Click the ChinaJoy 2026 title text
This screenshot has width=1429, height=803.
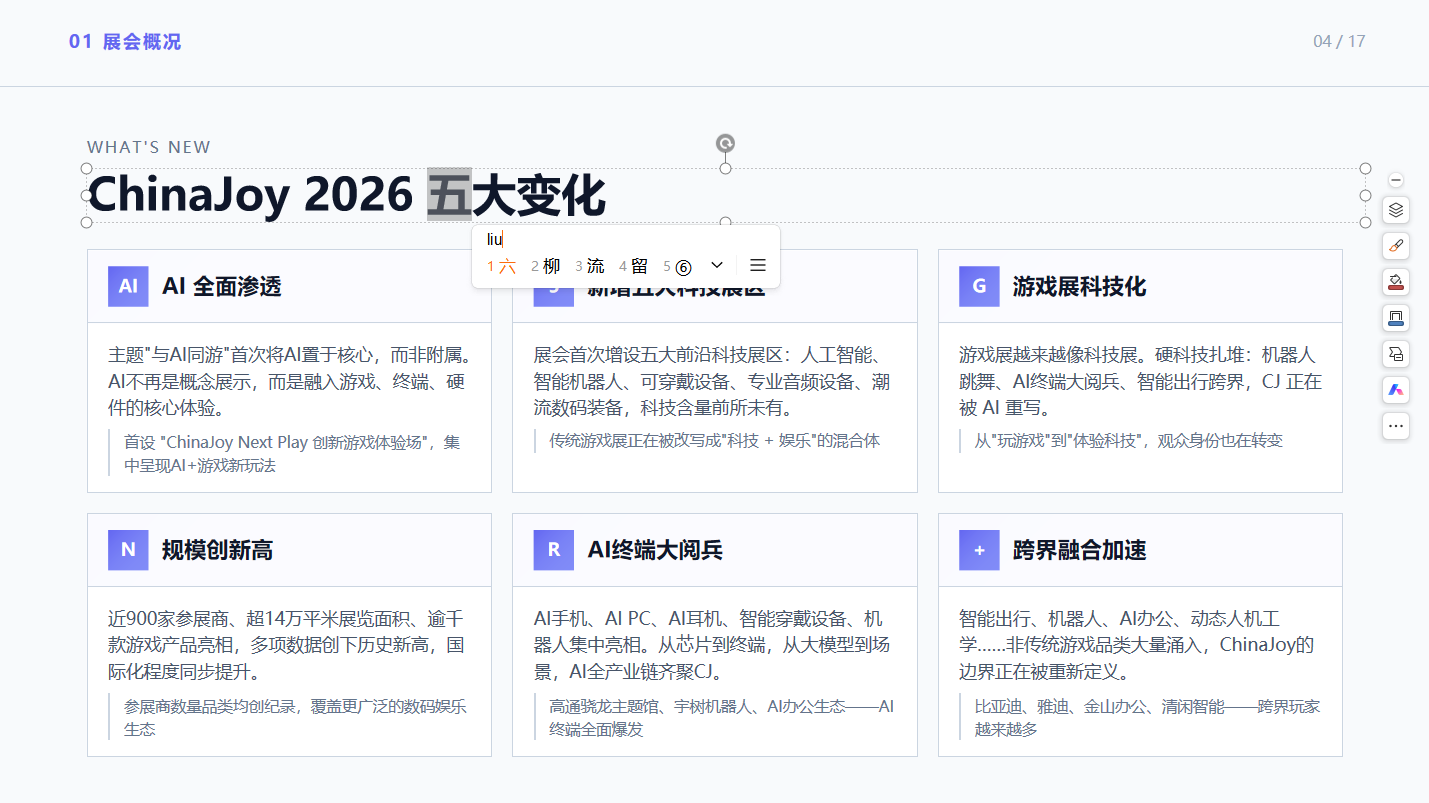point(251,195)
